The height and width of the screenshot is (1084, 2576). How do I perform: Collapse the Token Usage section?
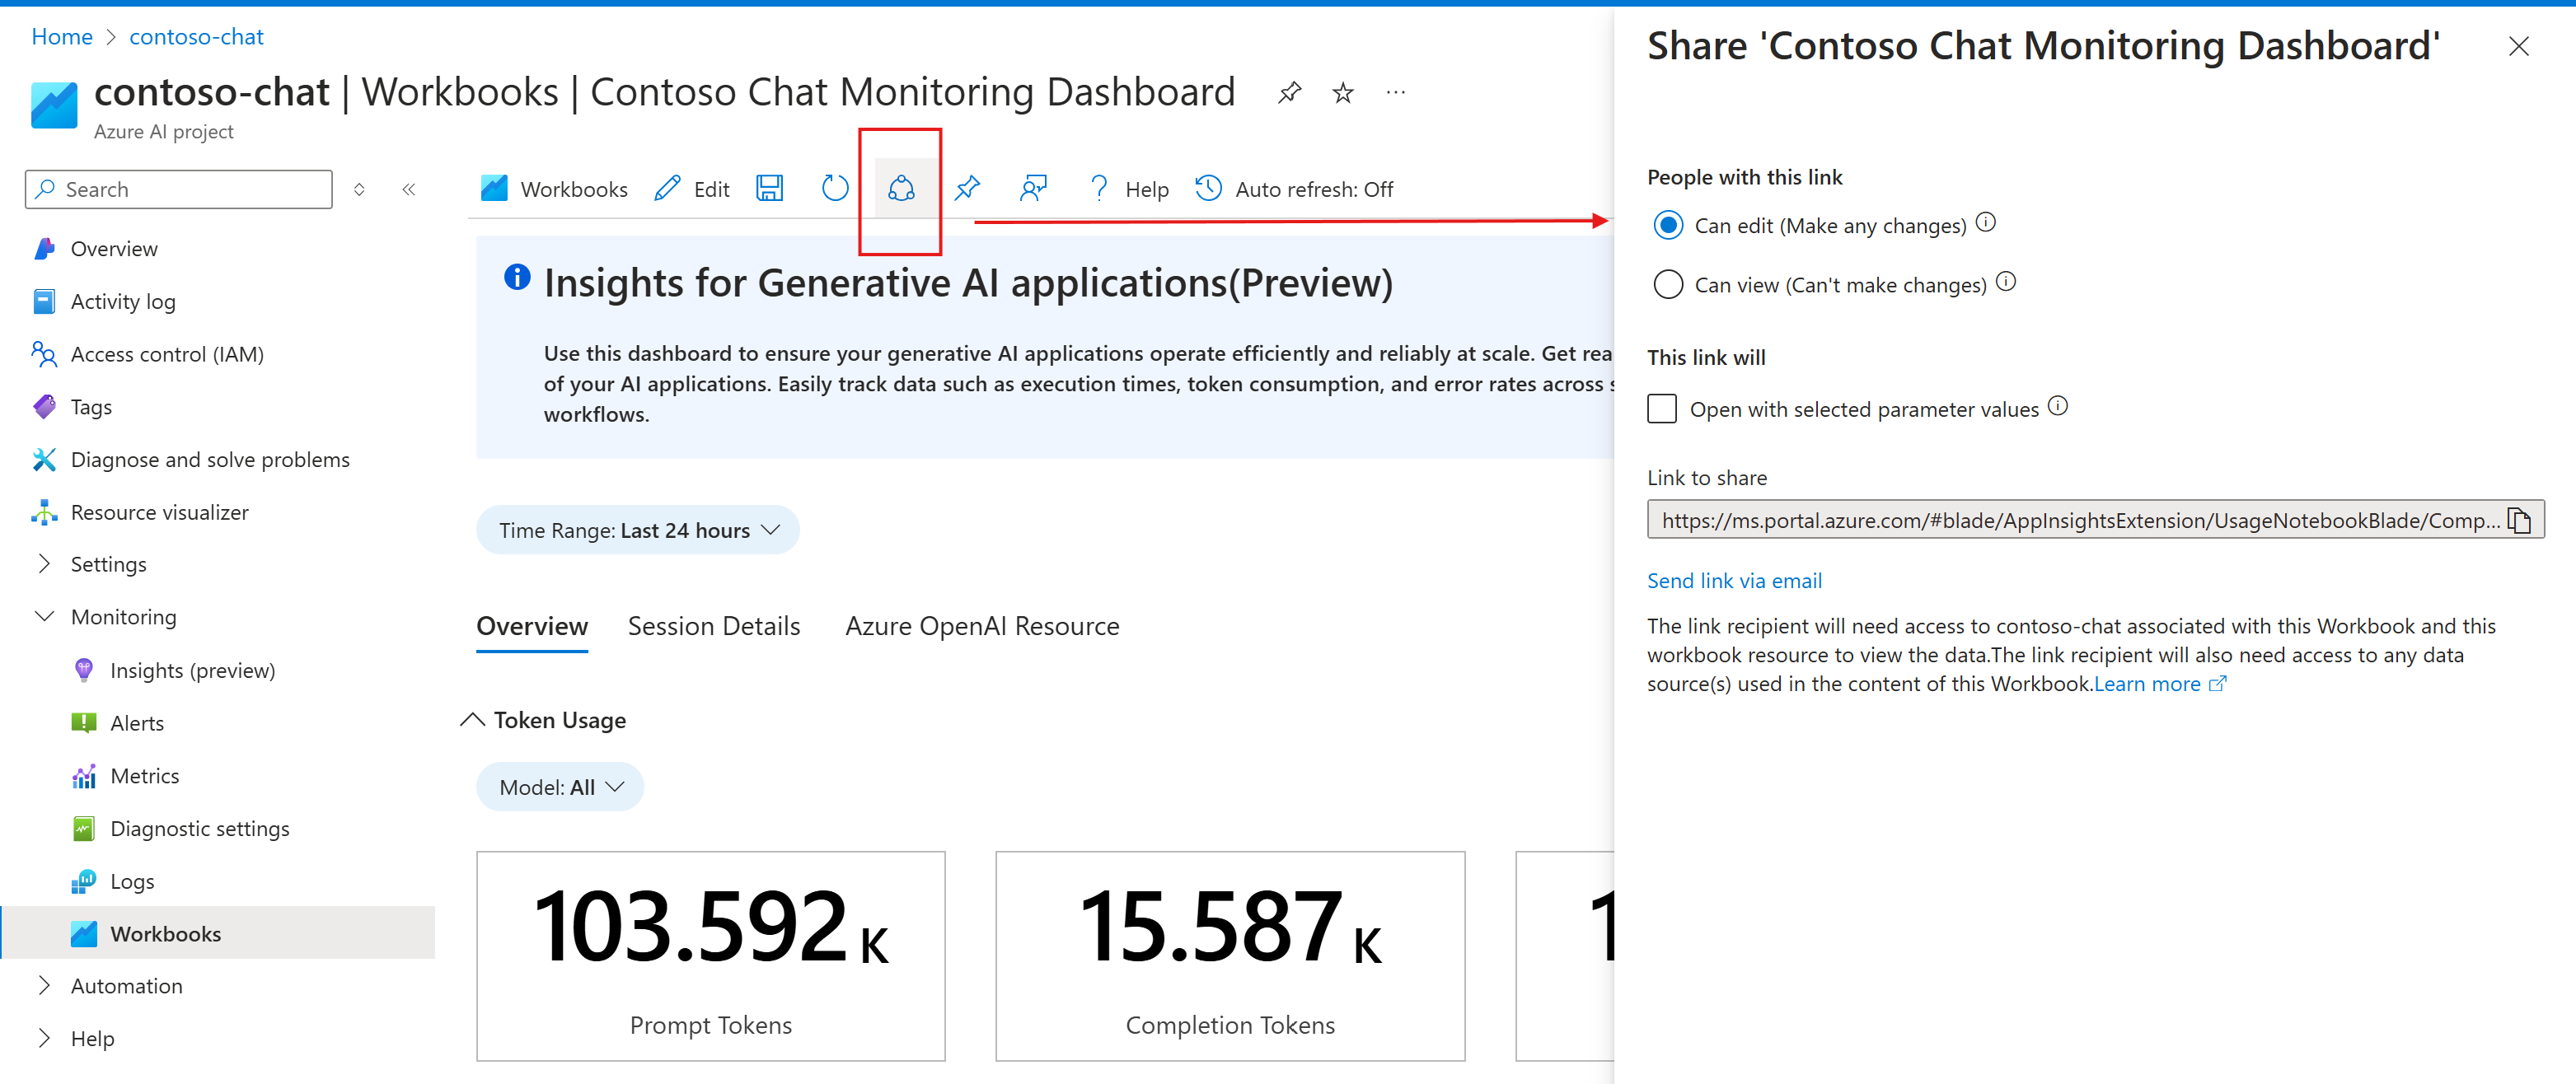tap(472, 720)
